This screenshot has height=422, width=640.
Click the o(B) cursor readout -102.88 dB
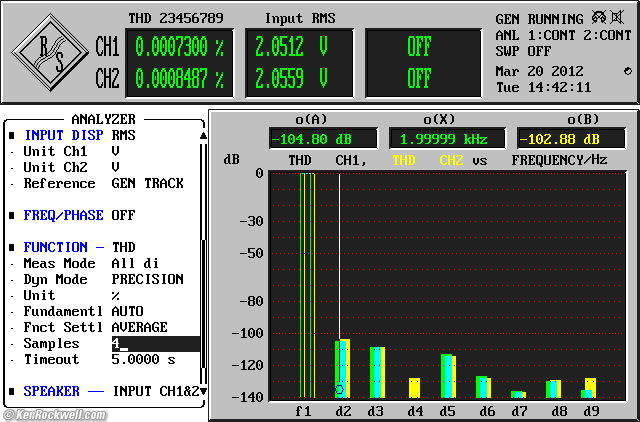pos(571,139)
